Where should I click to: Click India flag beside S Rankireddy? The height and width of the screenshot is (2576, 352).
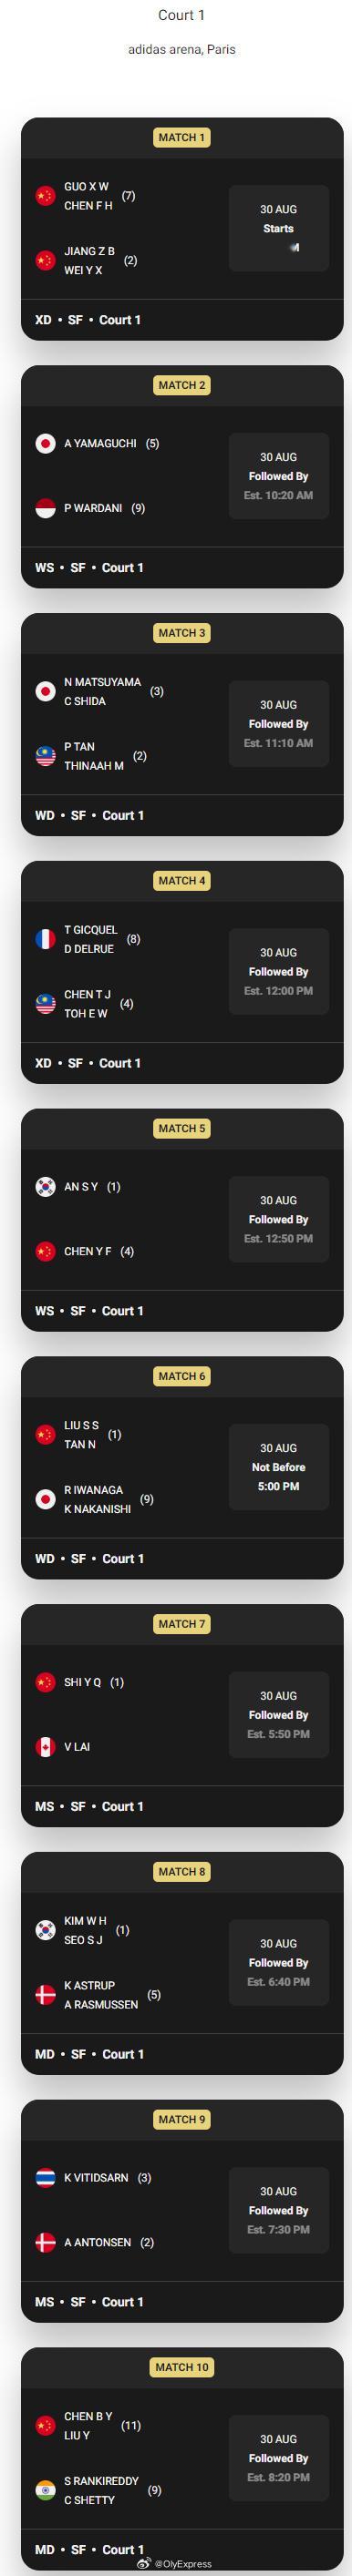pos(45,2490)
